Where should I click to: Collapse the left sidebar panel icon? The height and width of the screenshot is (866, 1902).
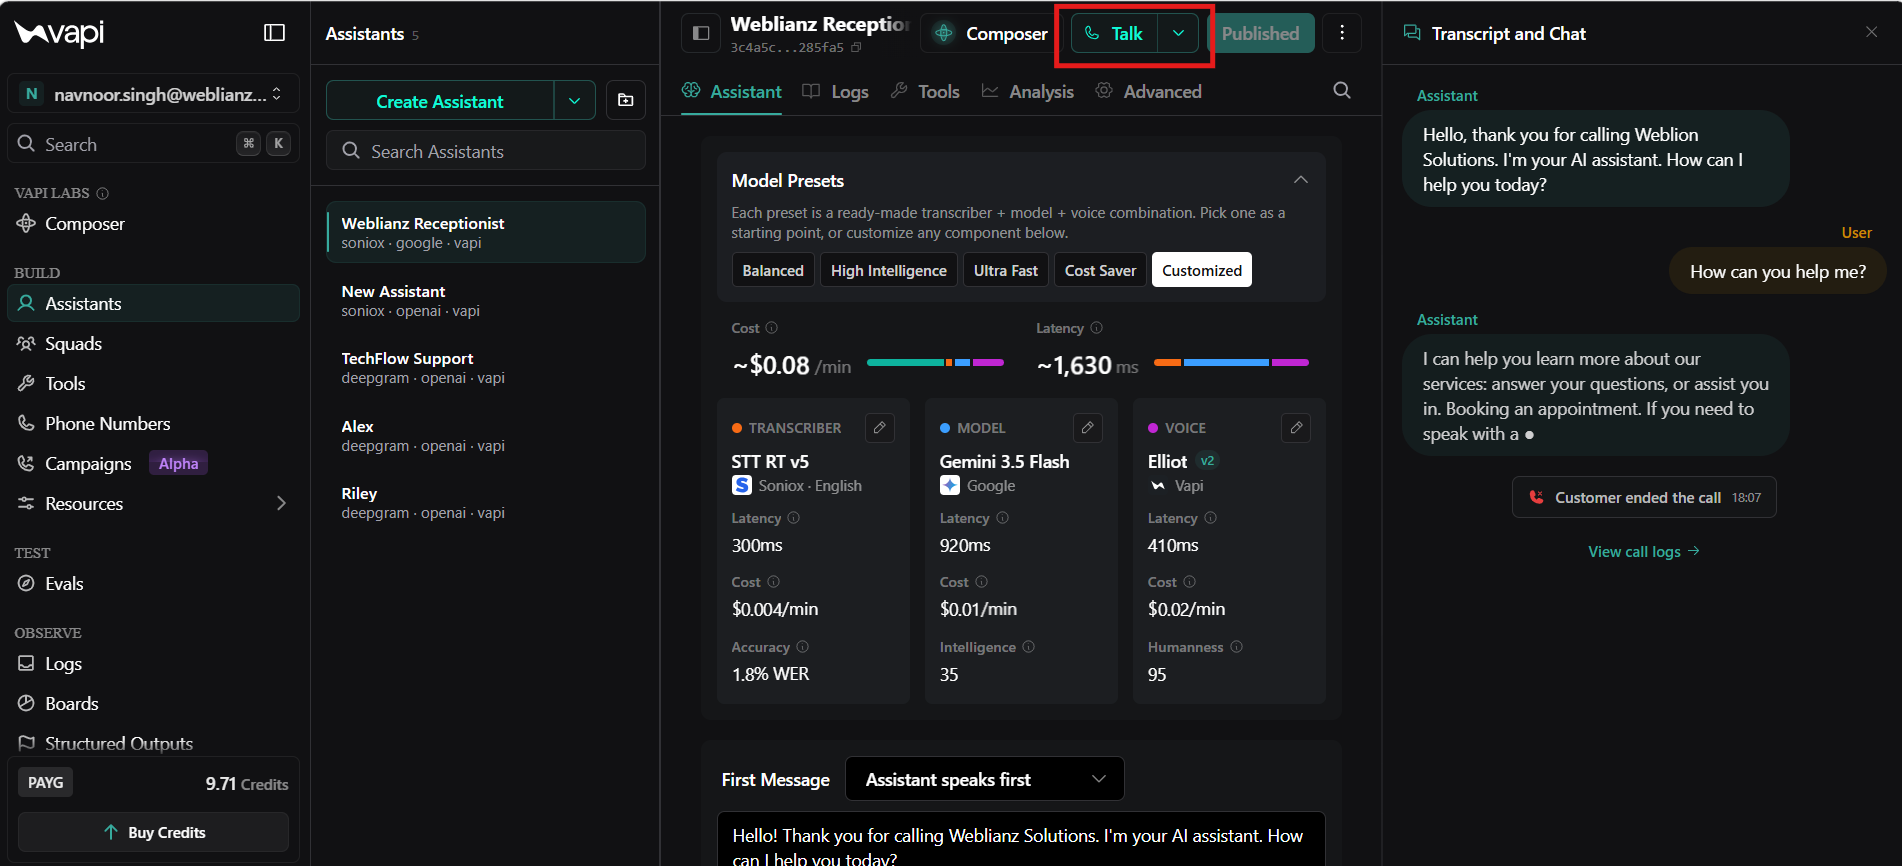click(x=274, y=33)
